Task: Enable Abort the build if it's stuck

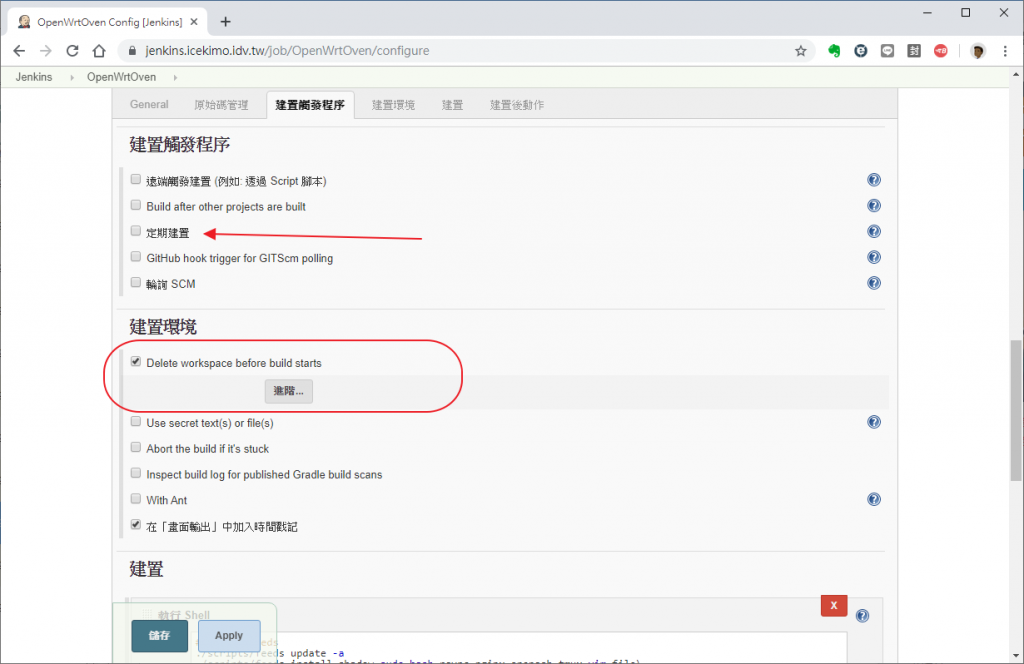Action: point(136,447)
